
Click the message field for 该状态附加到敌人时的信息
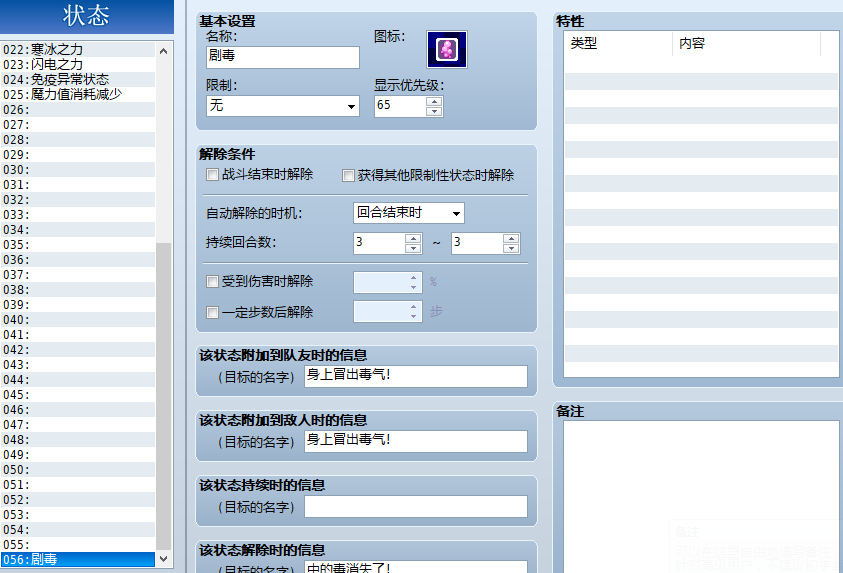coord(416,441)
